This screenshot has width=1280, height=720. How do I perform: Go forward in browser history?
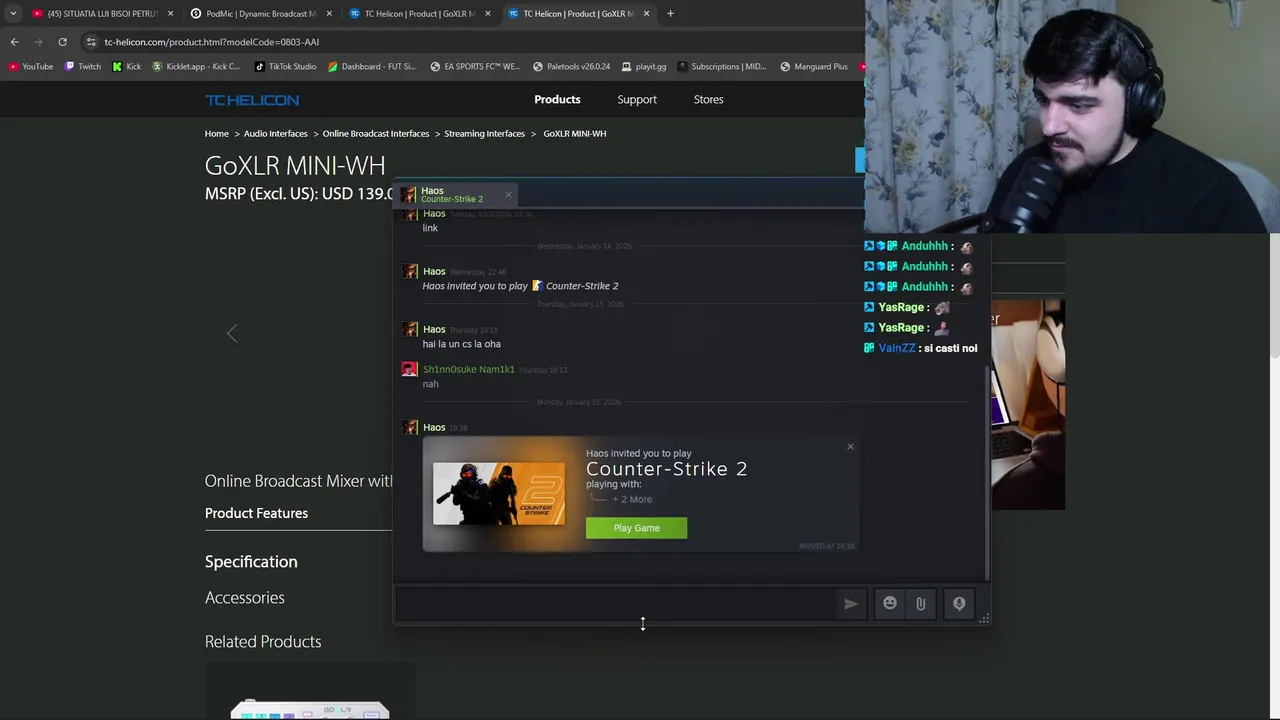pyautogui.click(x=38, y=42)
